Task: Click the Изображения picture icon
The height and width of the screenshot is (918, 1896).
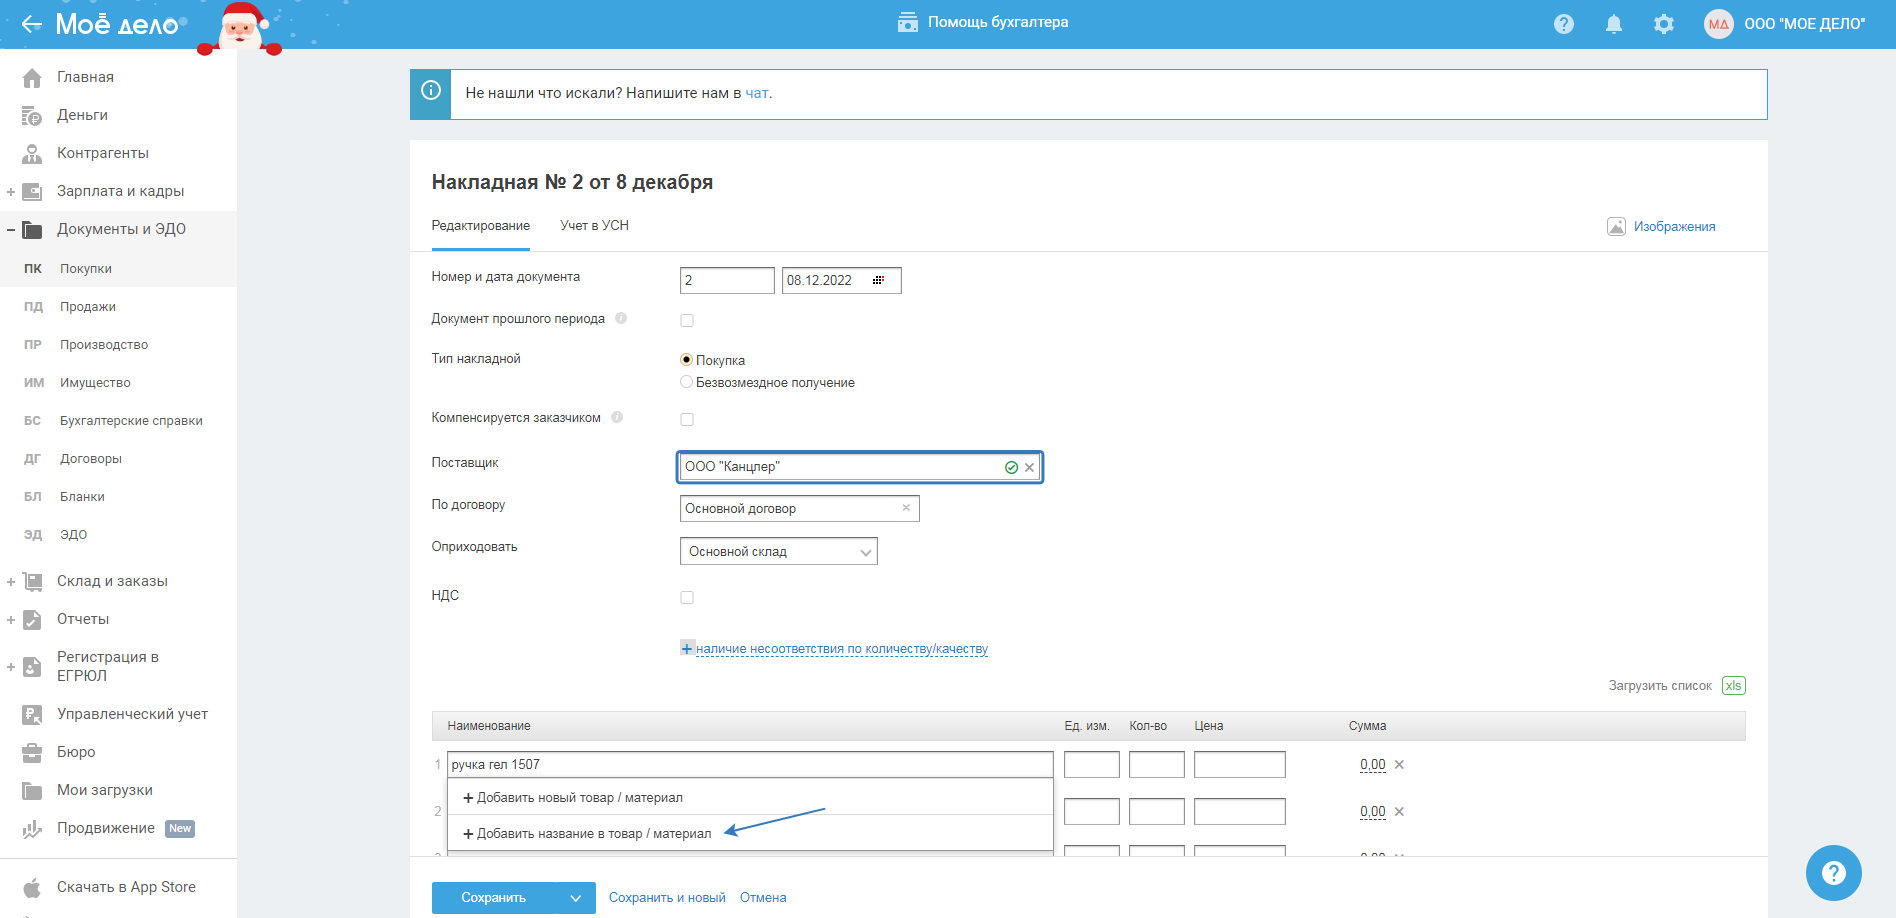Action: click(x=1616, y=226)
